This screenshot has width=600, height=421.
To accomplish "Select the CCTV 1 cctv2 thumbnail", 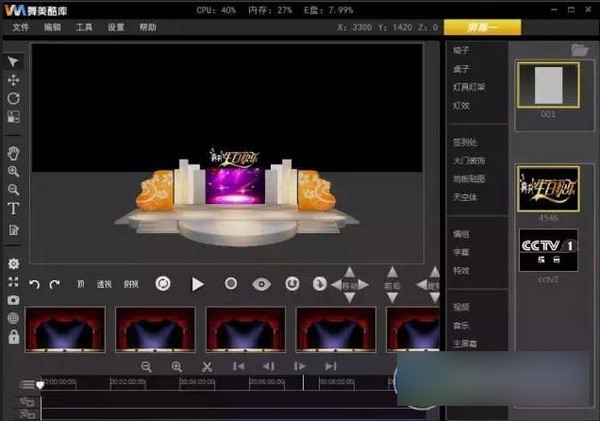I will [548, 250].
